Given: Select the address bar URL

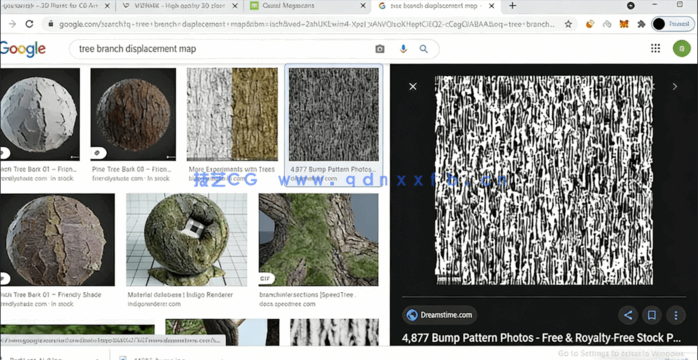Looking at the screenshot, I should coord(307,24).
